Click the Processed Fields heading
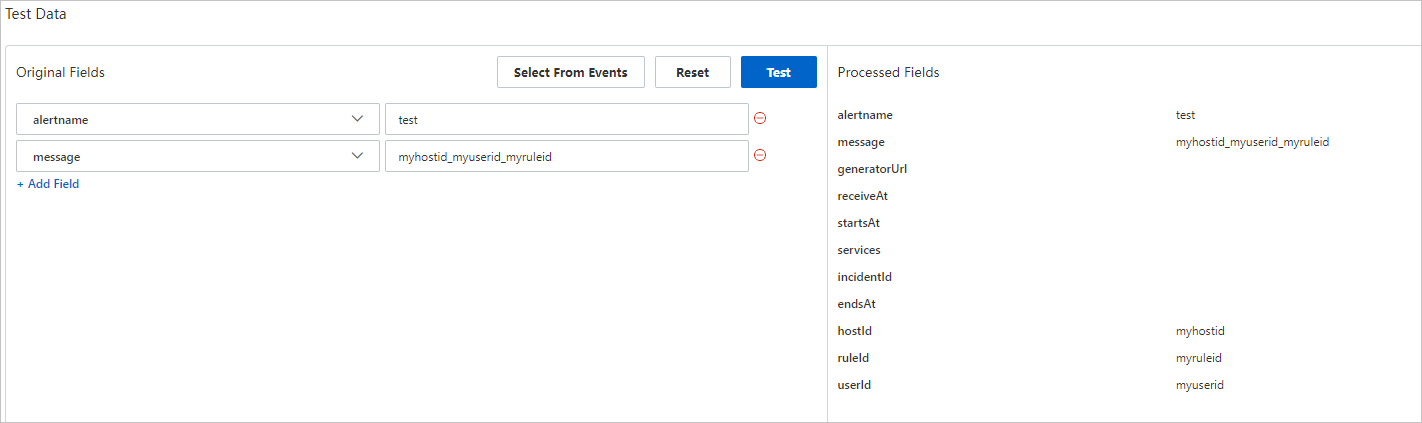Image resolution: width=1422 pixels, height=423 pixels. 888,72
